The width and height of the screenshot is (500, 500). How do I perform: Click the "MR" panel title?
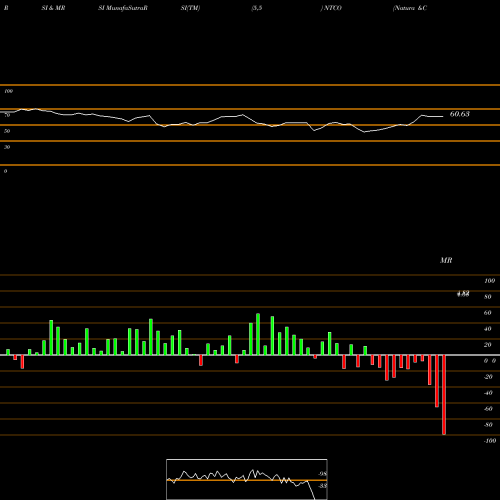click(x=446, y=260)
